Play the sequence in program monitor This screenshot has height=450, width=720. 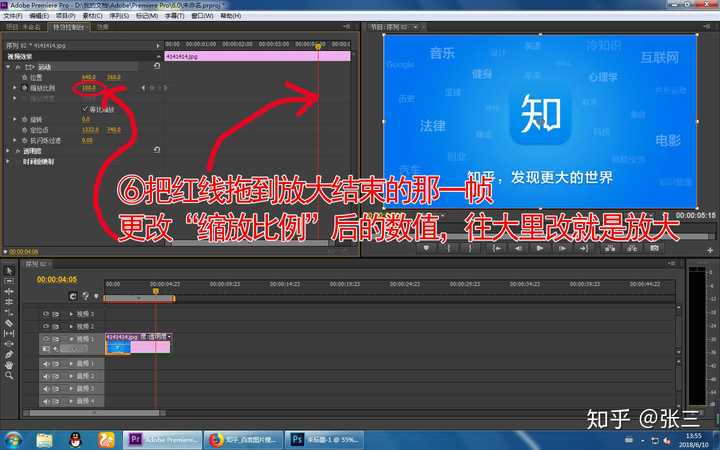(x=540, y=248)
